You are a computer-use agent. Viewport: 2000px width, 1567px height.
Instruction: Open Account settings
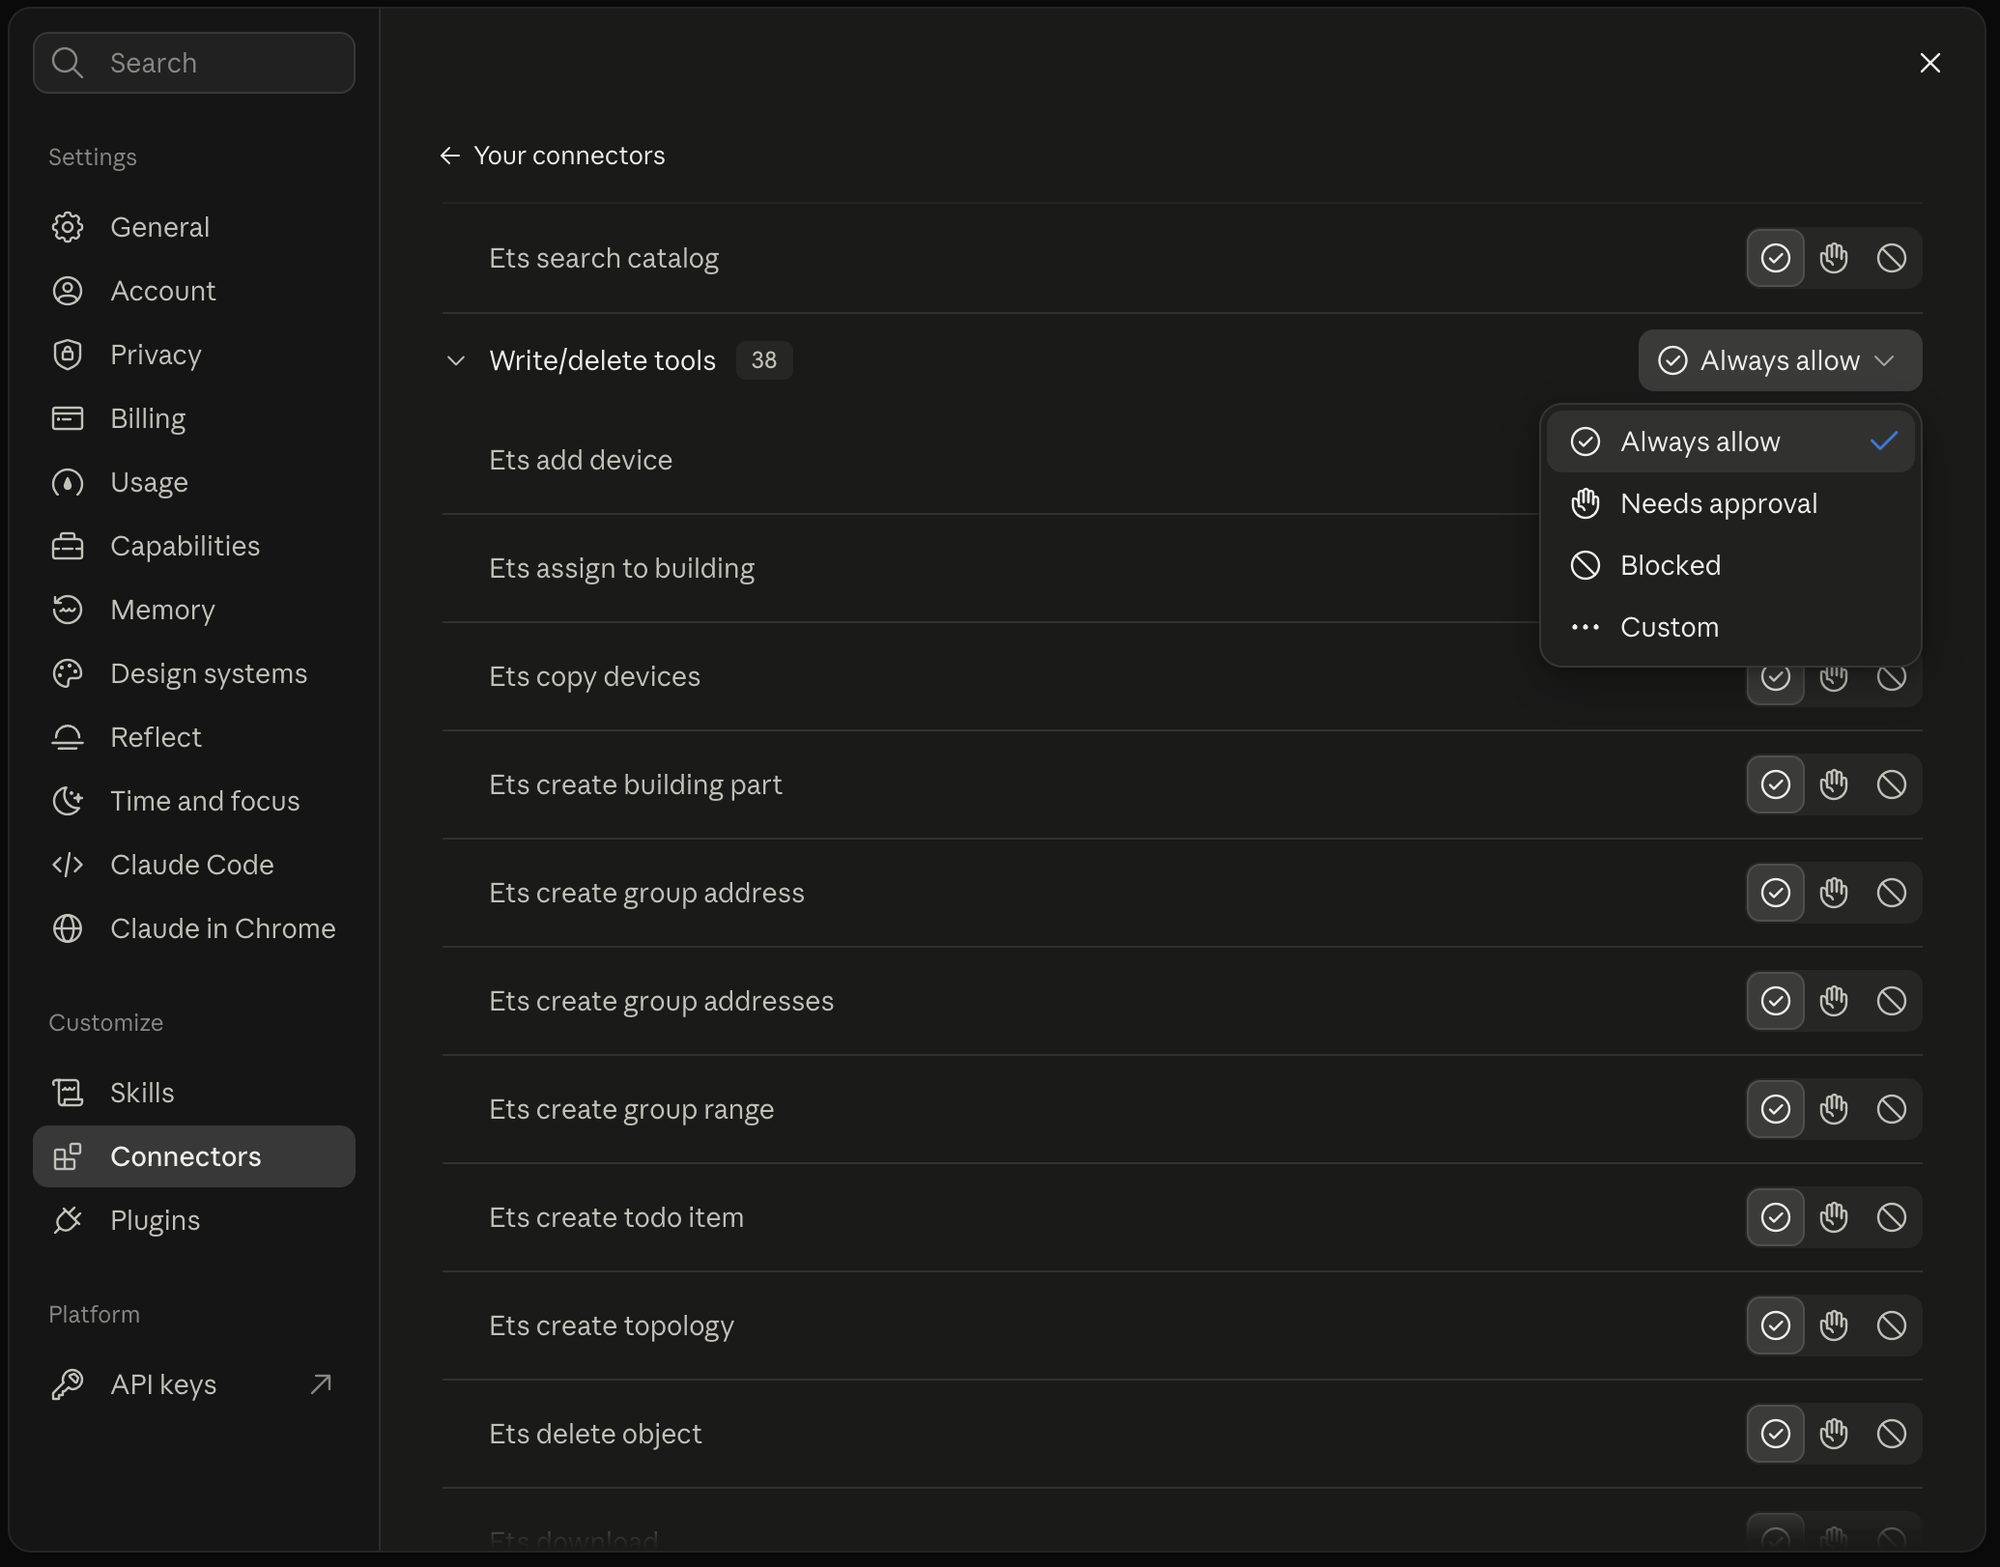coord(194,291)
